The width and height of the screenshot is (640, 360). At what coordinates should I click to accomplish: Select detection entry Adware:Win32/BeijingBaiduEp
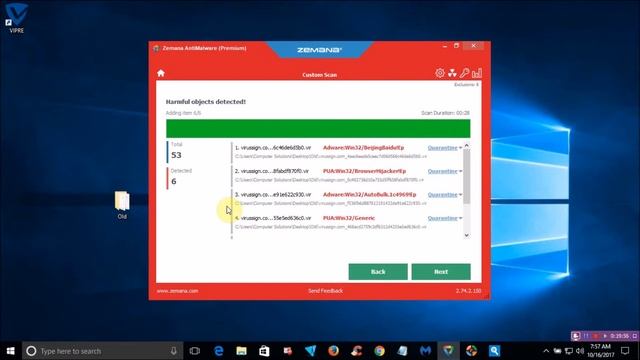click(363, 148)
